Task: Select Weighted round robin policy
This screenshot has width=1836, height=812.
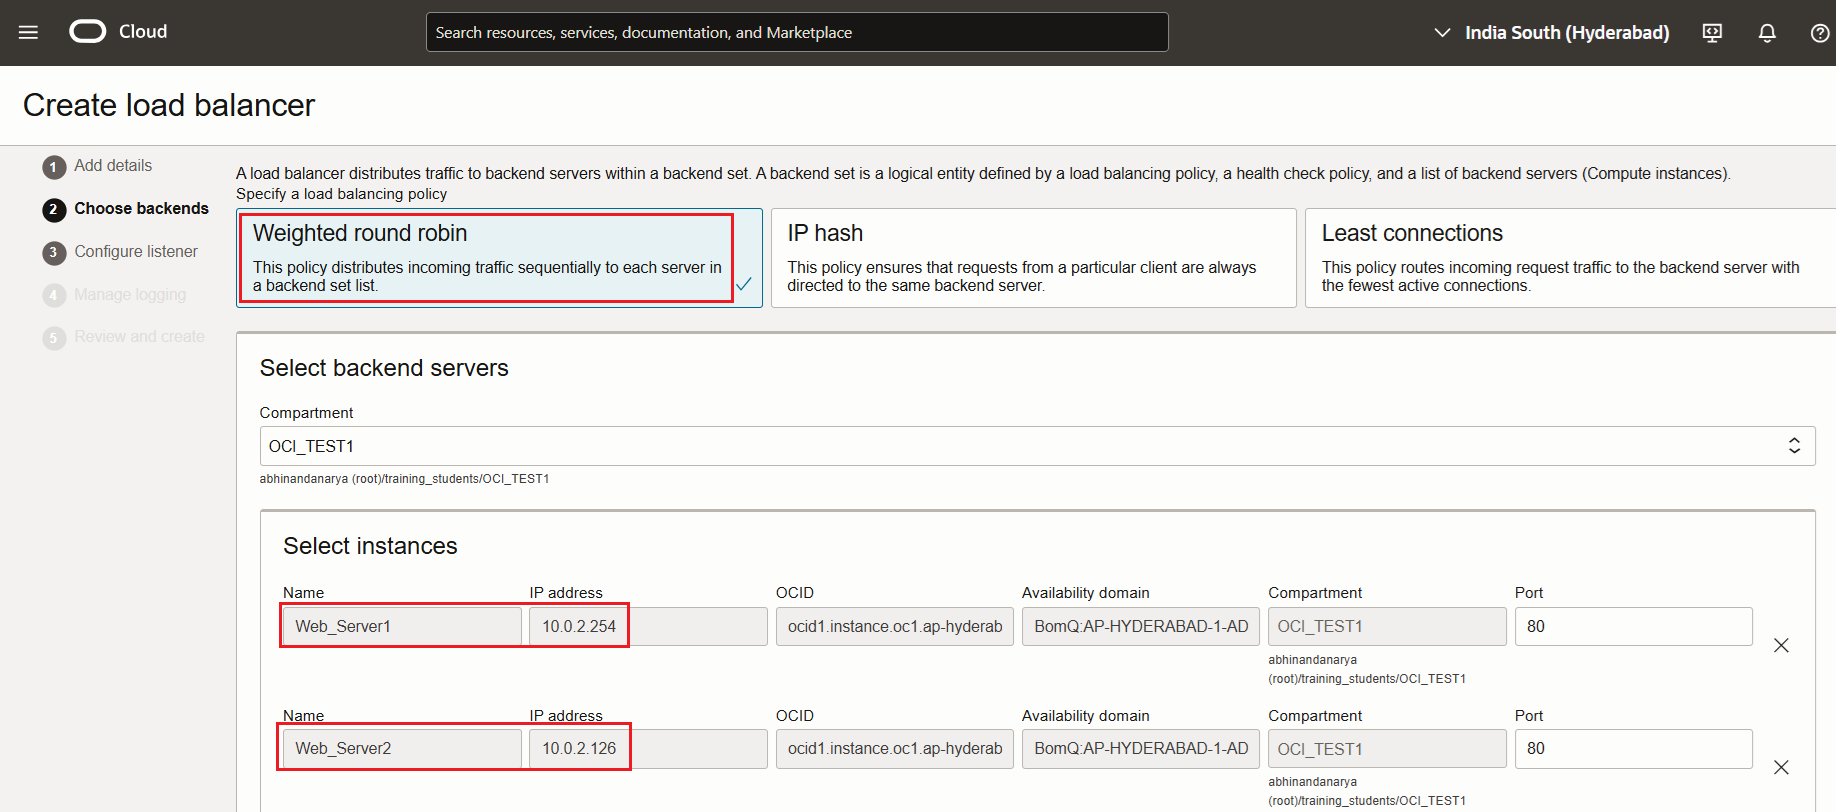Action: tap(498, 258)
